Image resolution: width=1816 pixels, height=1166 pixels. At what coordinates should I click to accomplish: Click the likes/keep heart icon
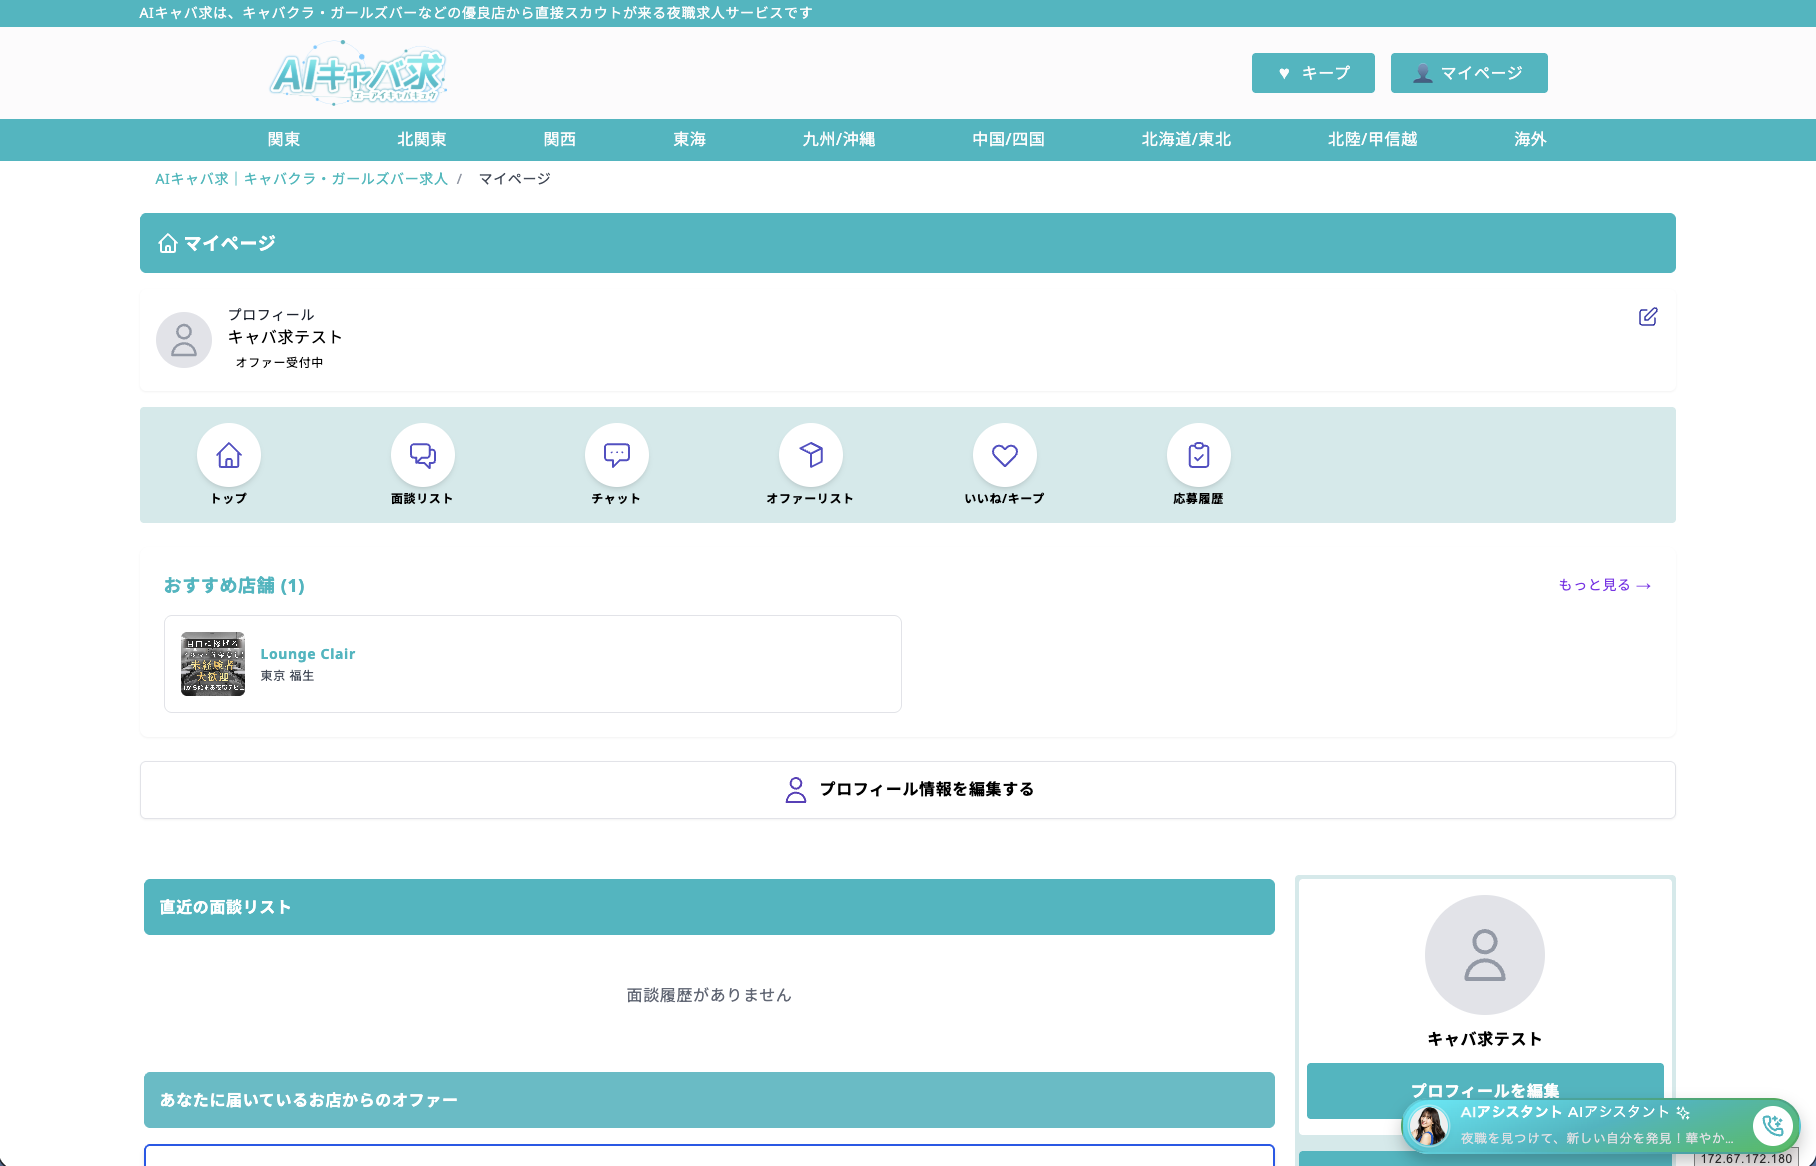pos(1005,456)
